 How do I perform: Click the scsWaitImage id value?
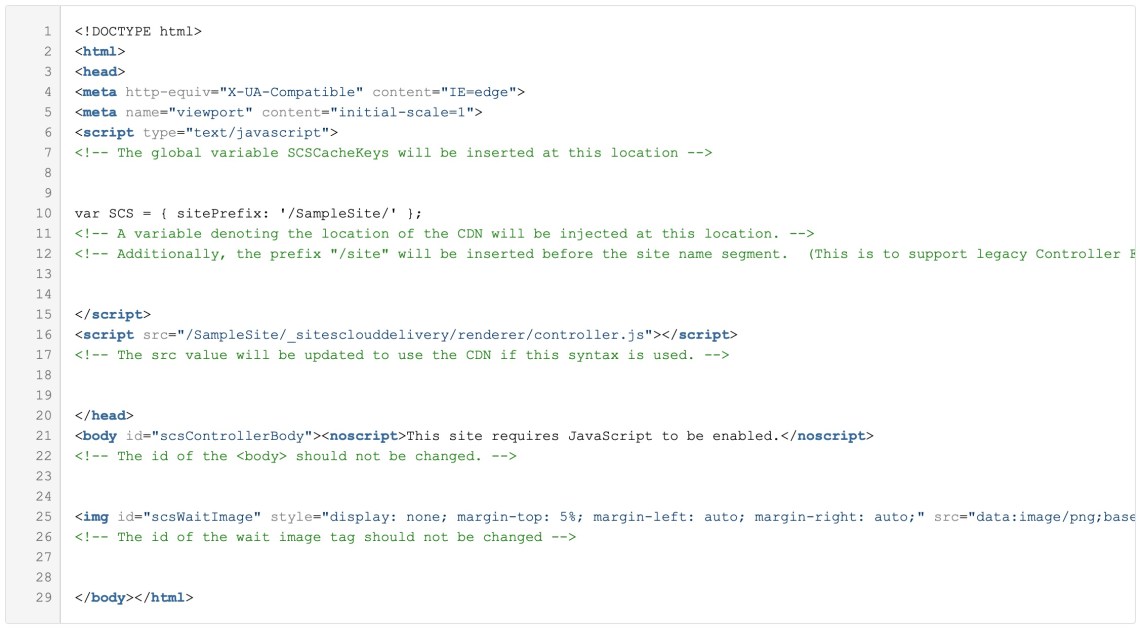click(x=206, y=517)
